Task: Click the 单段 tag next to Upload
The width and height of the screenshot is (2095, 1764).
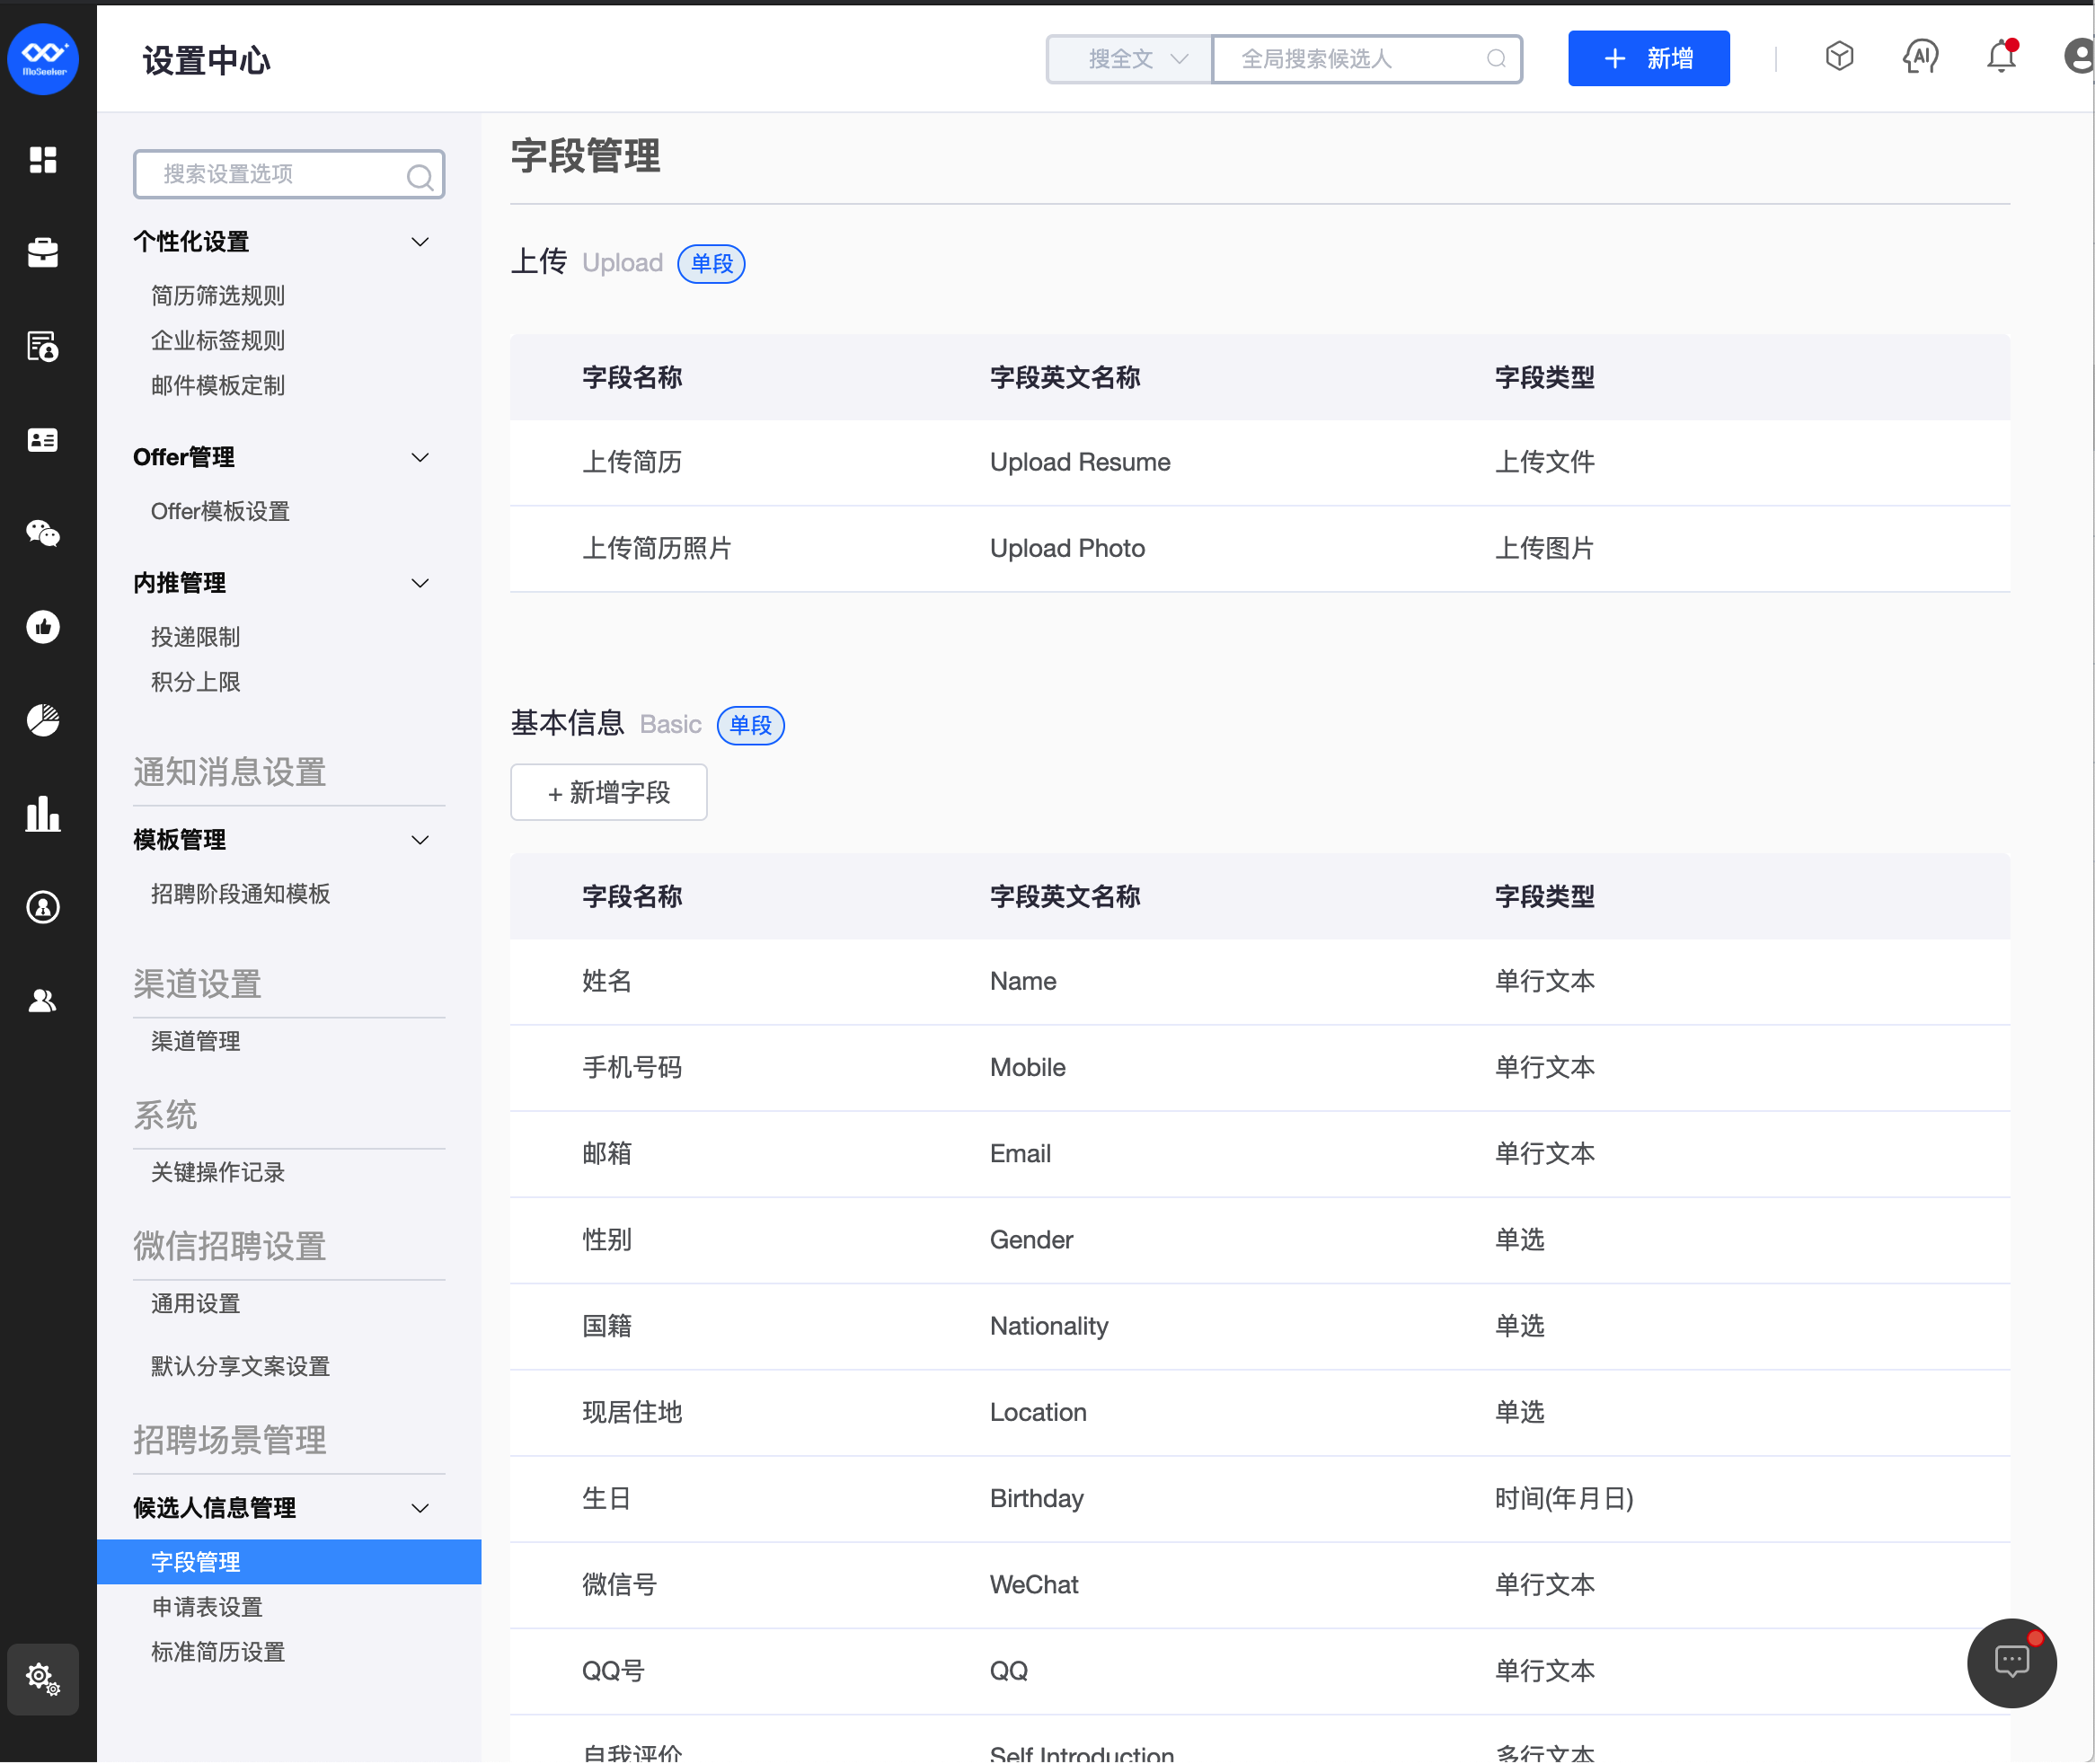Action: (x=711, y=264)
